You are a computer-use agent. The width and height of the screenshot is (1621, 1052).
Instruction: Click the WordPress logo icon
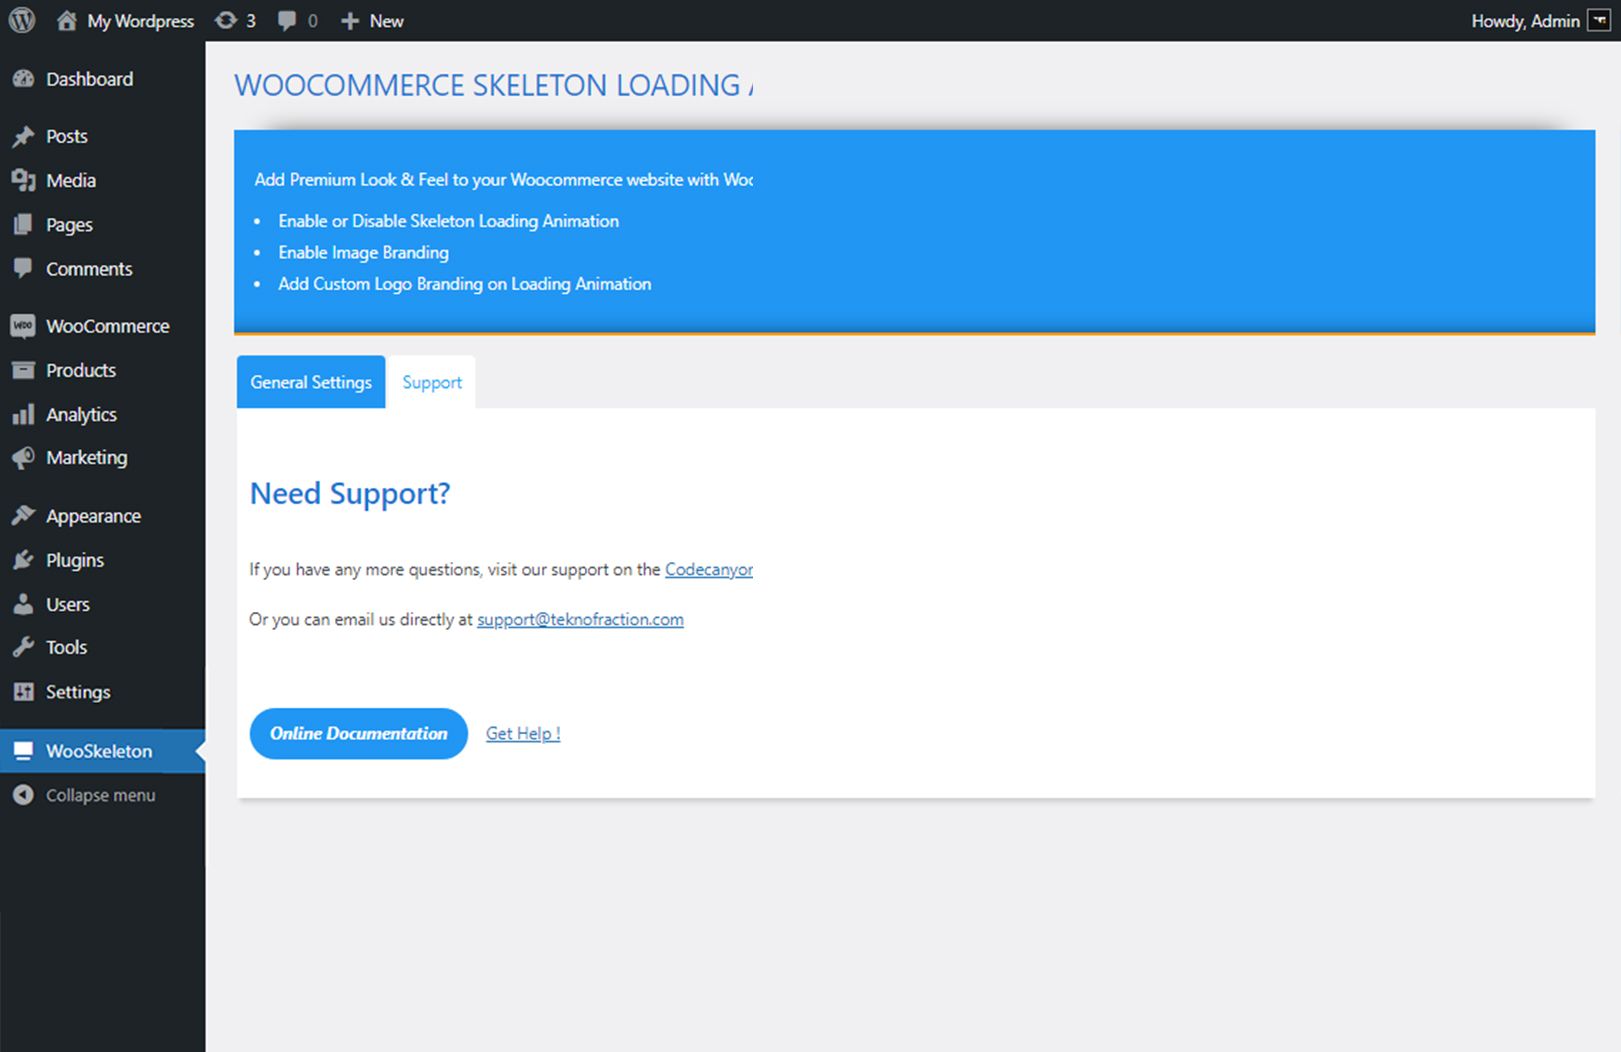[x=22, y=20]
